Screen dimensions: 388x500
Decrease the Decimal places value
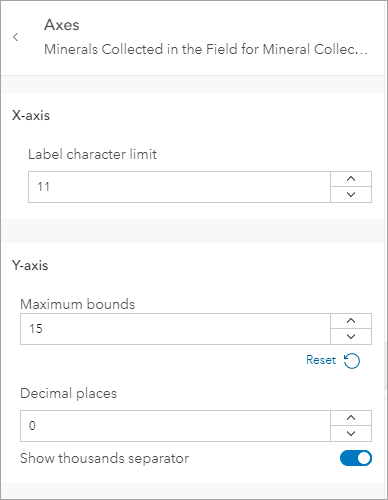[351, 433]
